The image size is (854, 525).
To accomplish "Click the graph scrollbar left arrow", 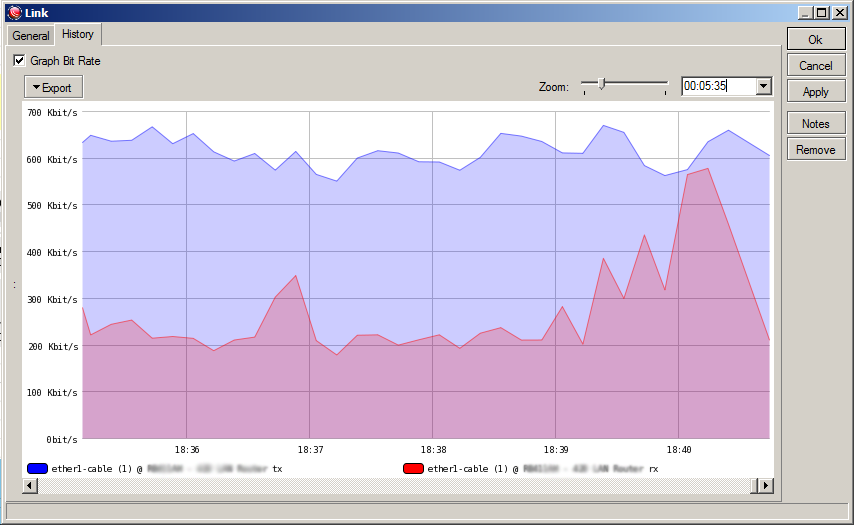I will click(30, 485).
